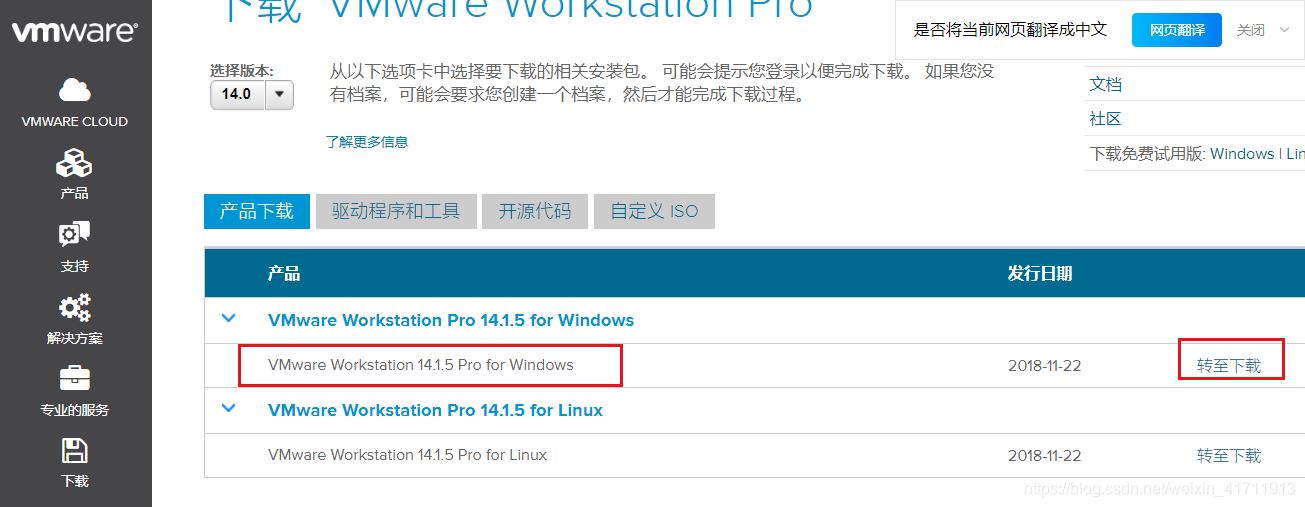Open the 文档 link
Screen dimensions: 1305x507
(x=1105, y=84)
